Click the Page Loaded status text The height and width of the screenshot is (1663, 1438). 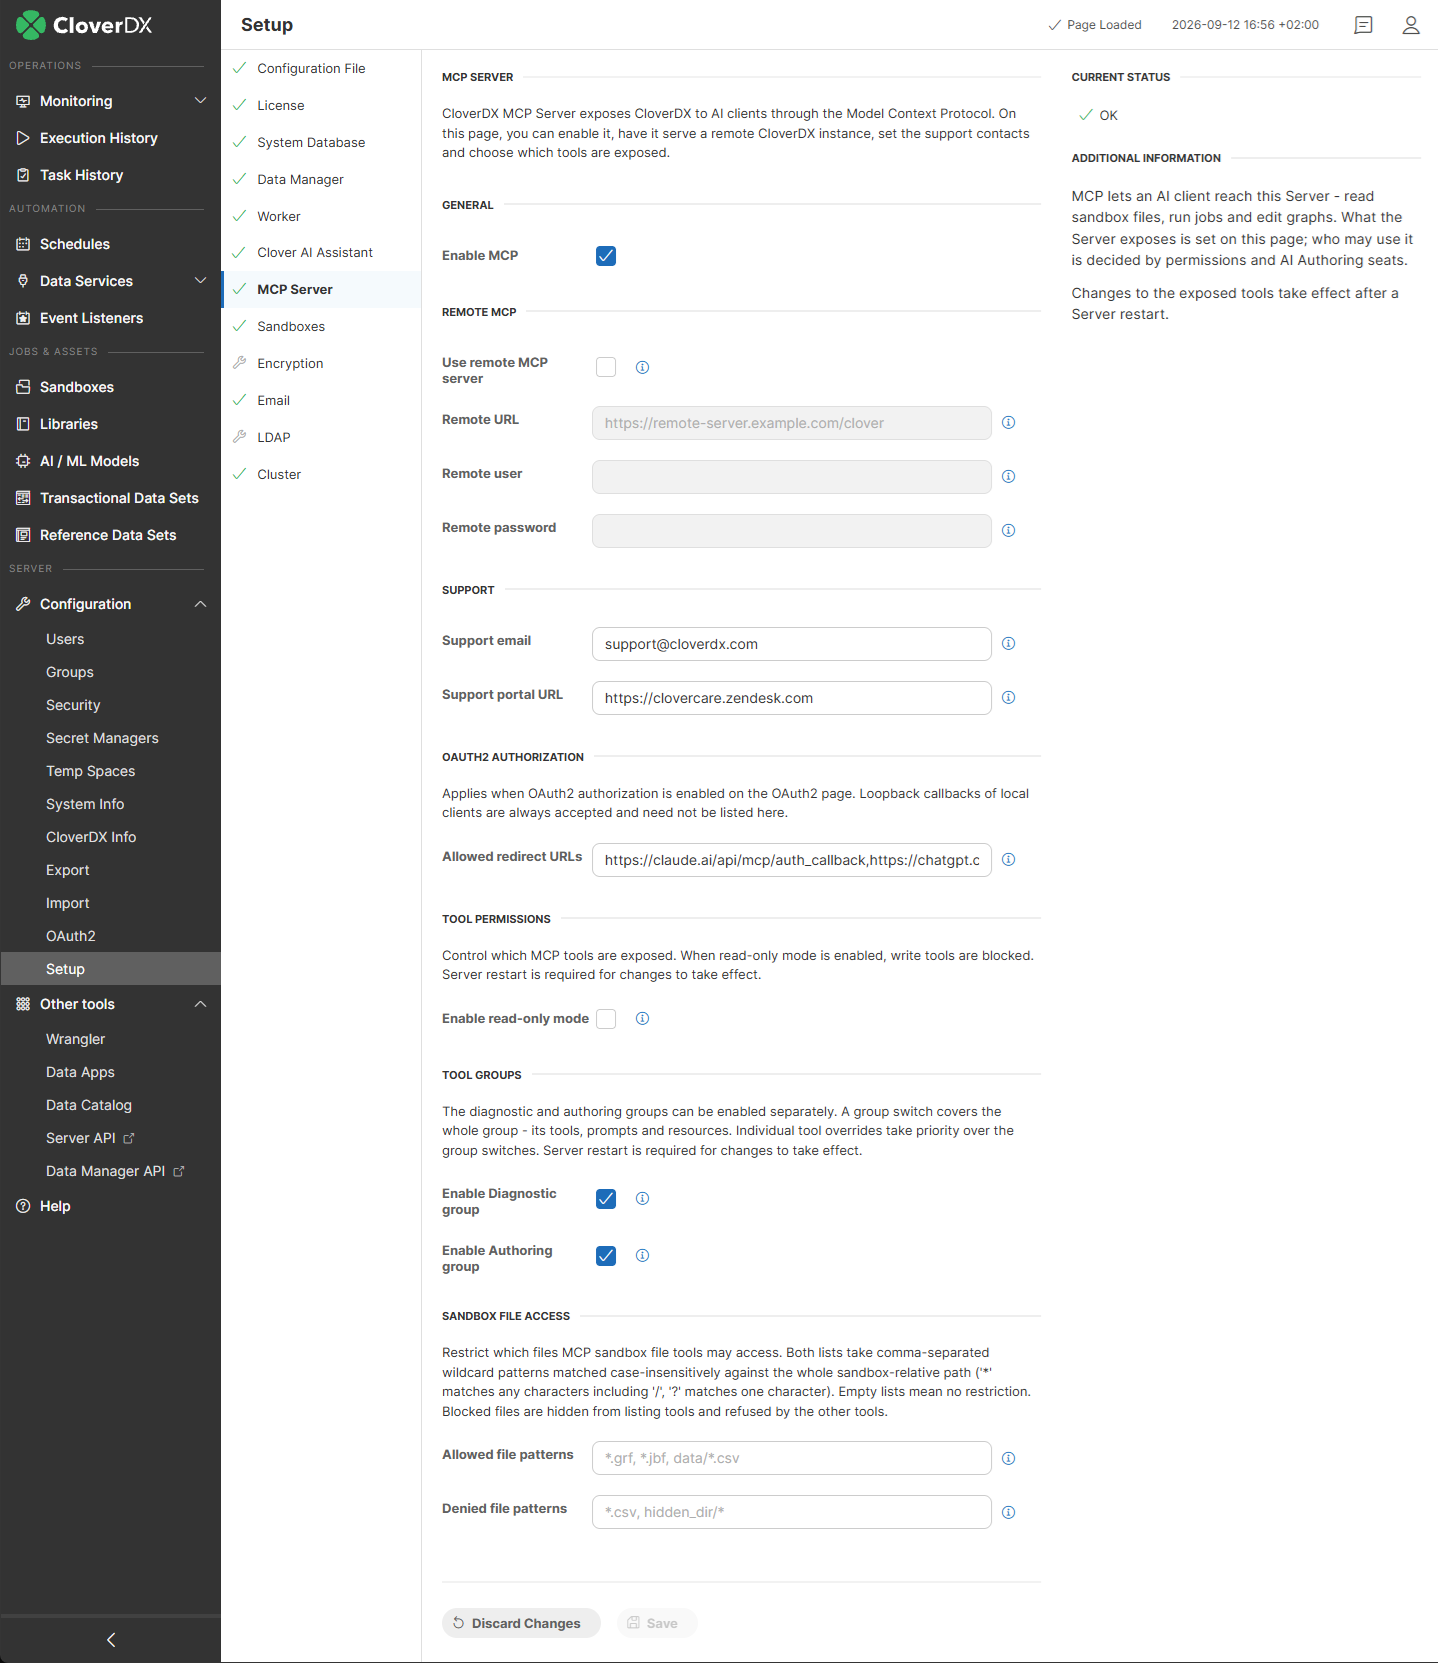coord(1104,25)
